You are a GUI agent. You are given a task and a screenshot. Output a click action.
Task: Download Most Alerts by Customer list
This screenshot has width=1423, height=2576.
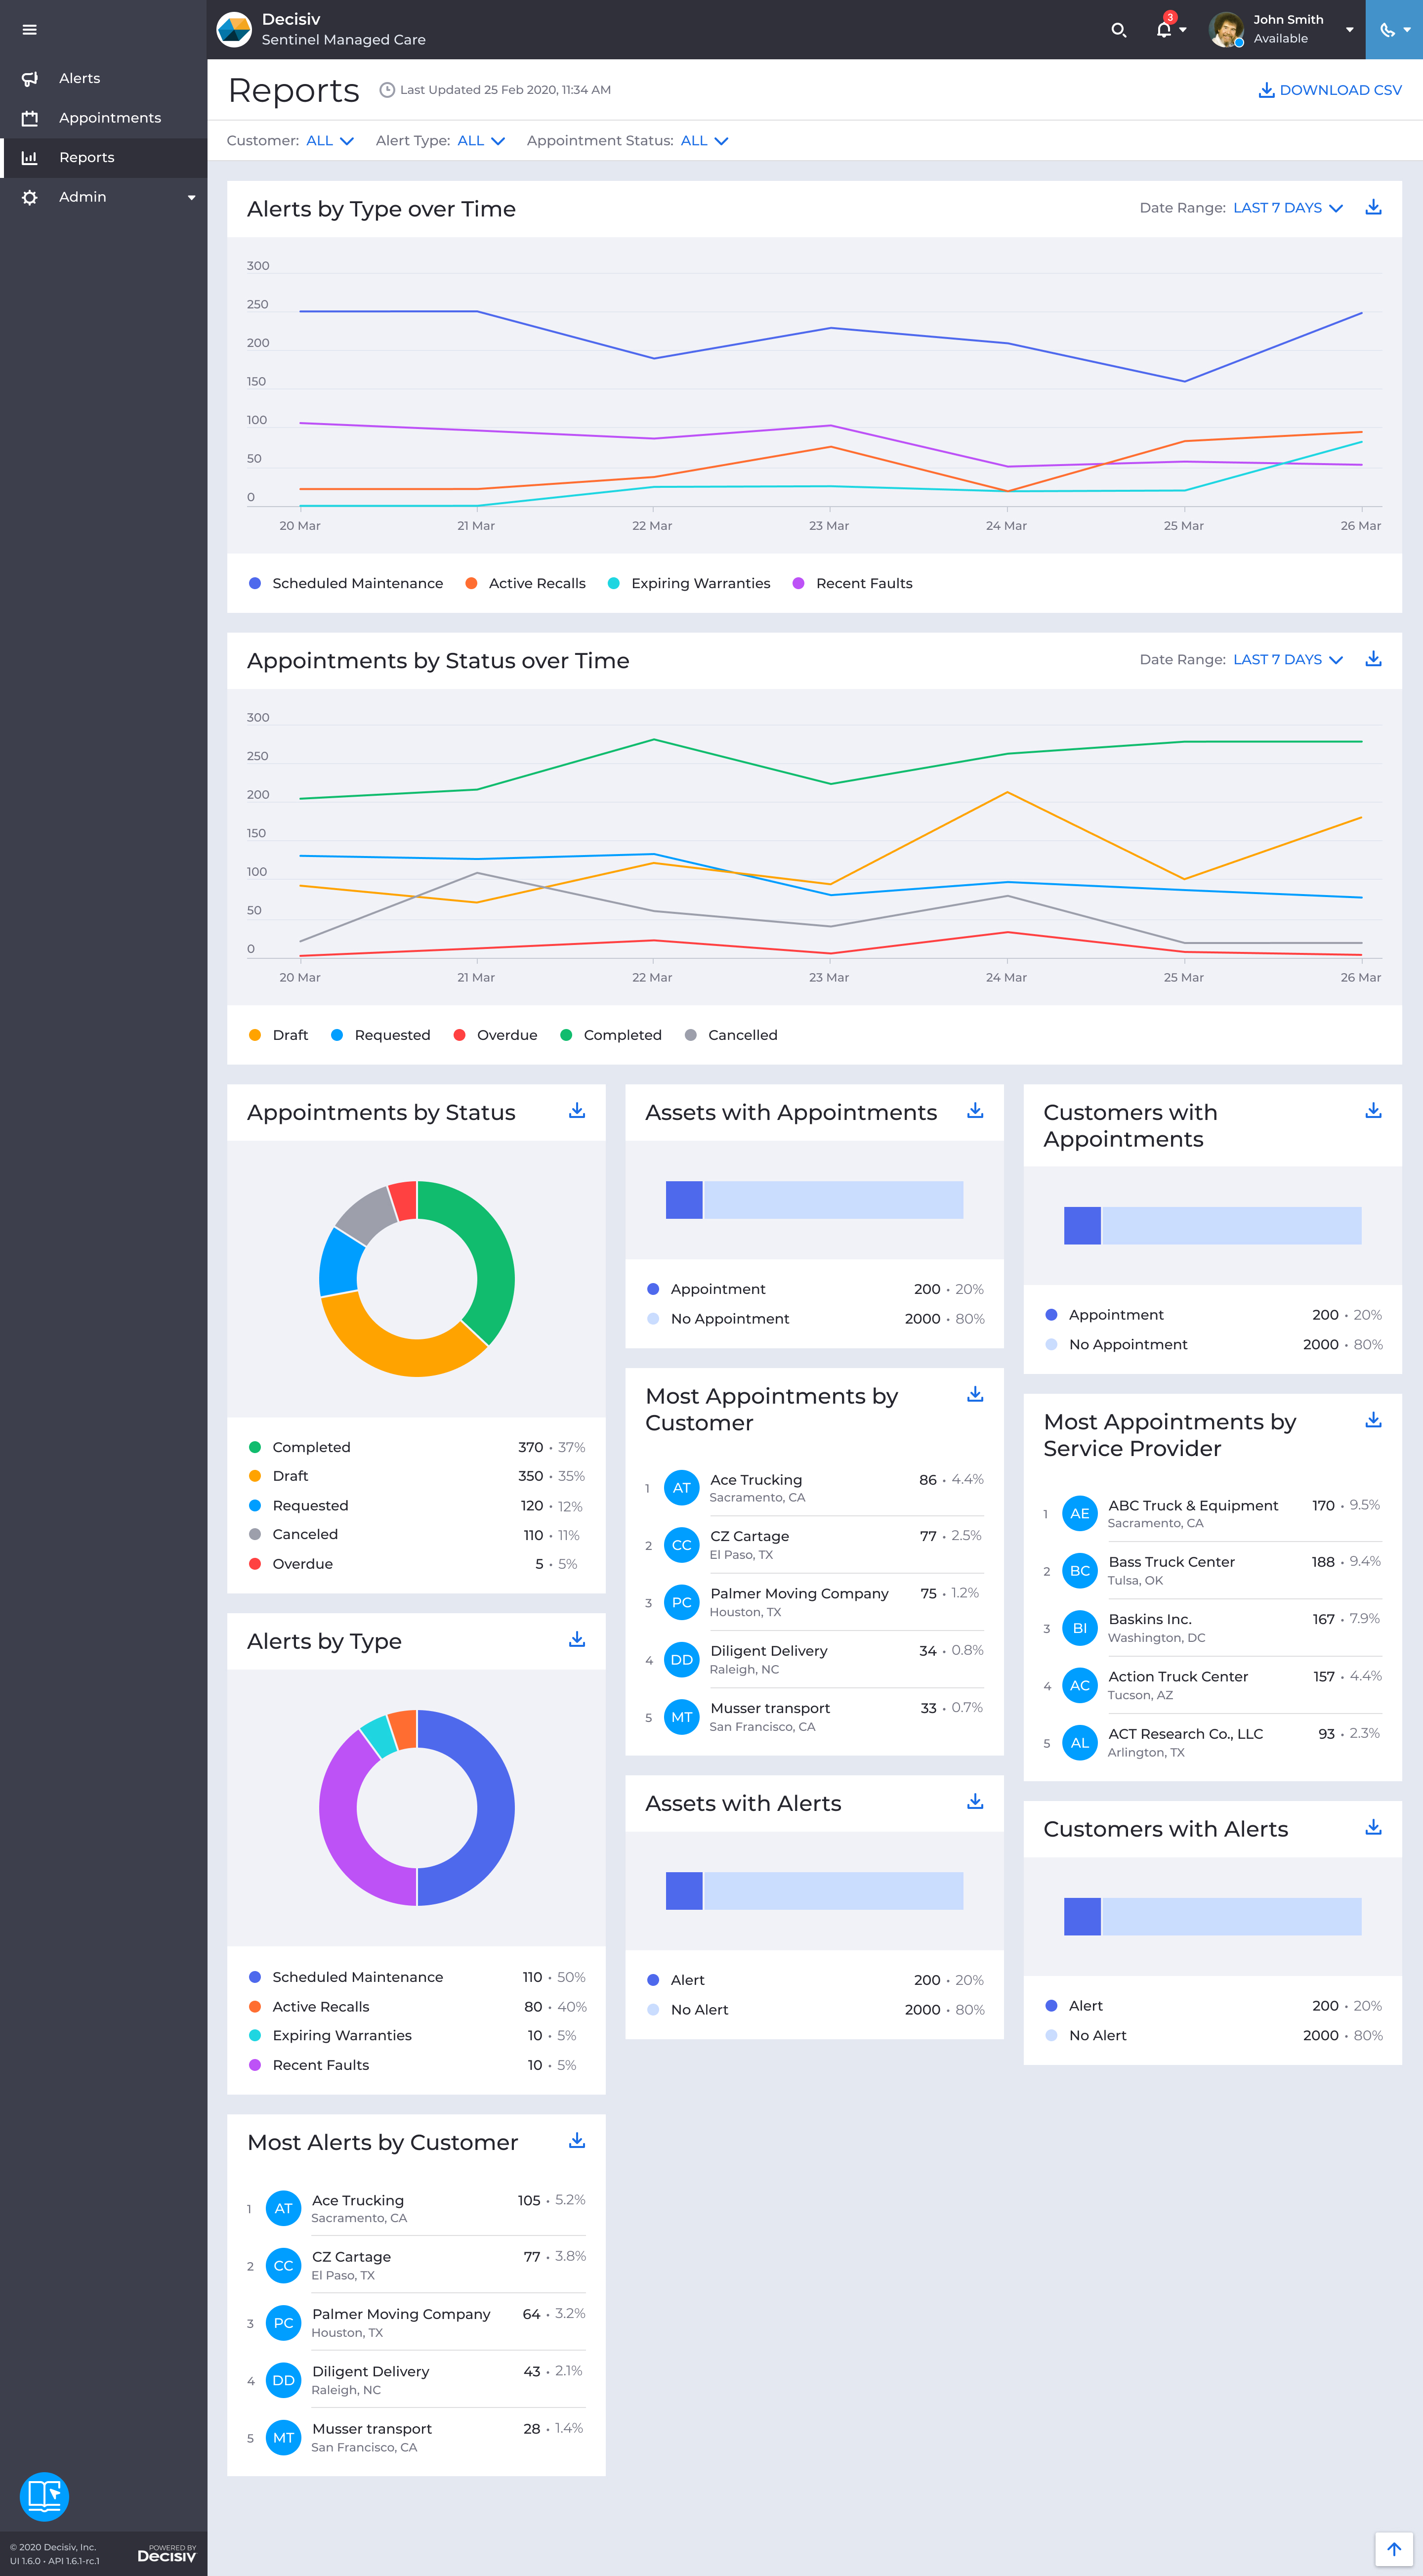point(577,2140)
